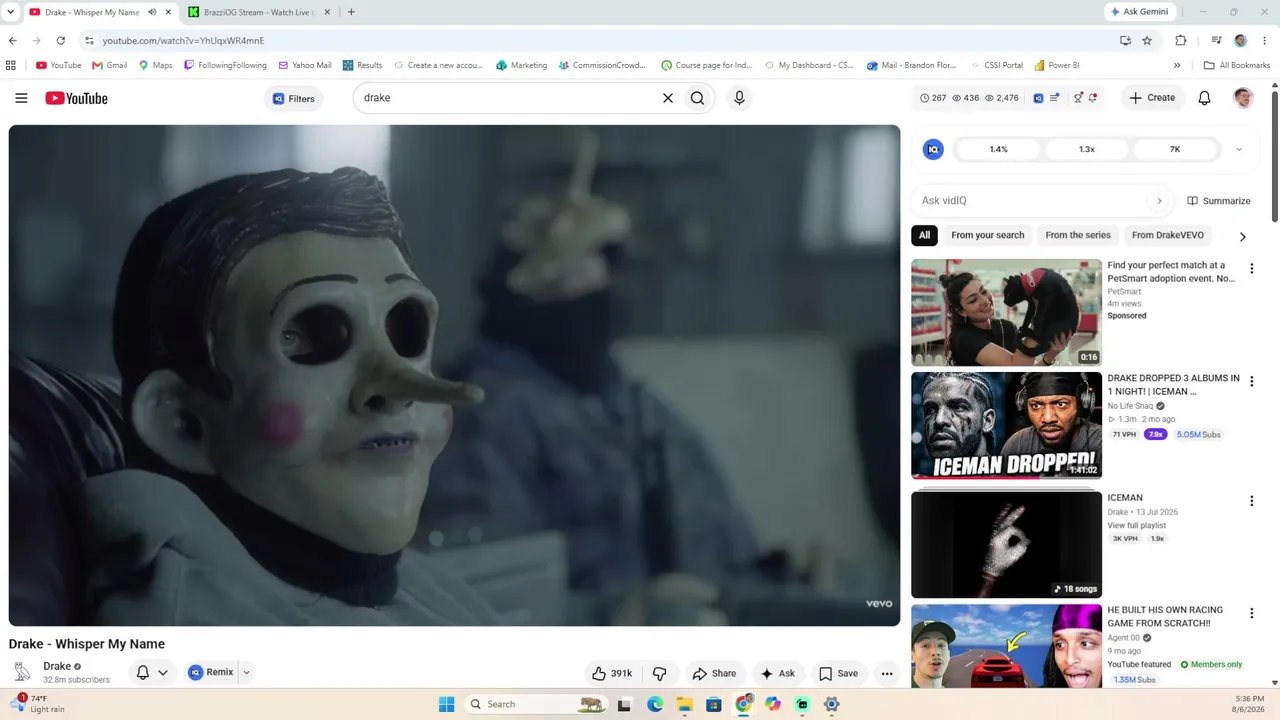Open the vidIQ list icon with blue dot
The height and width of the screenshot is (720, 1280).
point(1054,98)
